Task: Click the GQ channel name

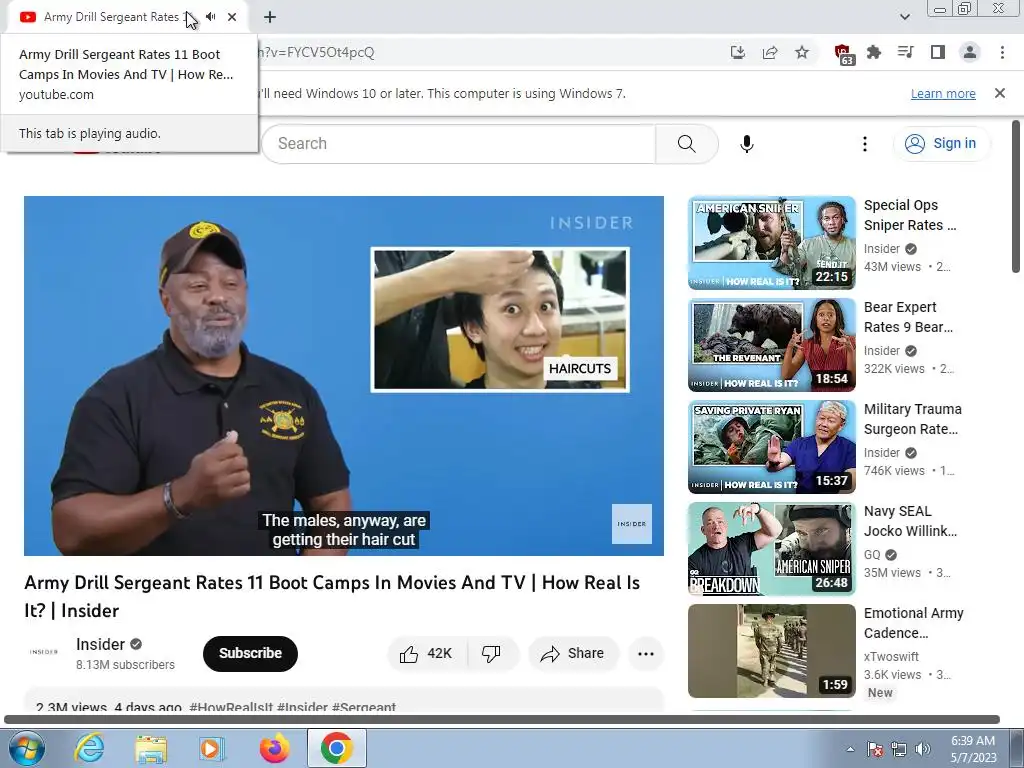Action: [x=872, y=554]
